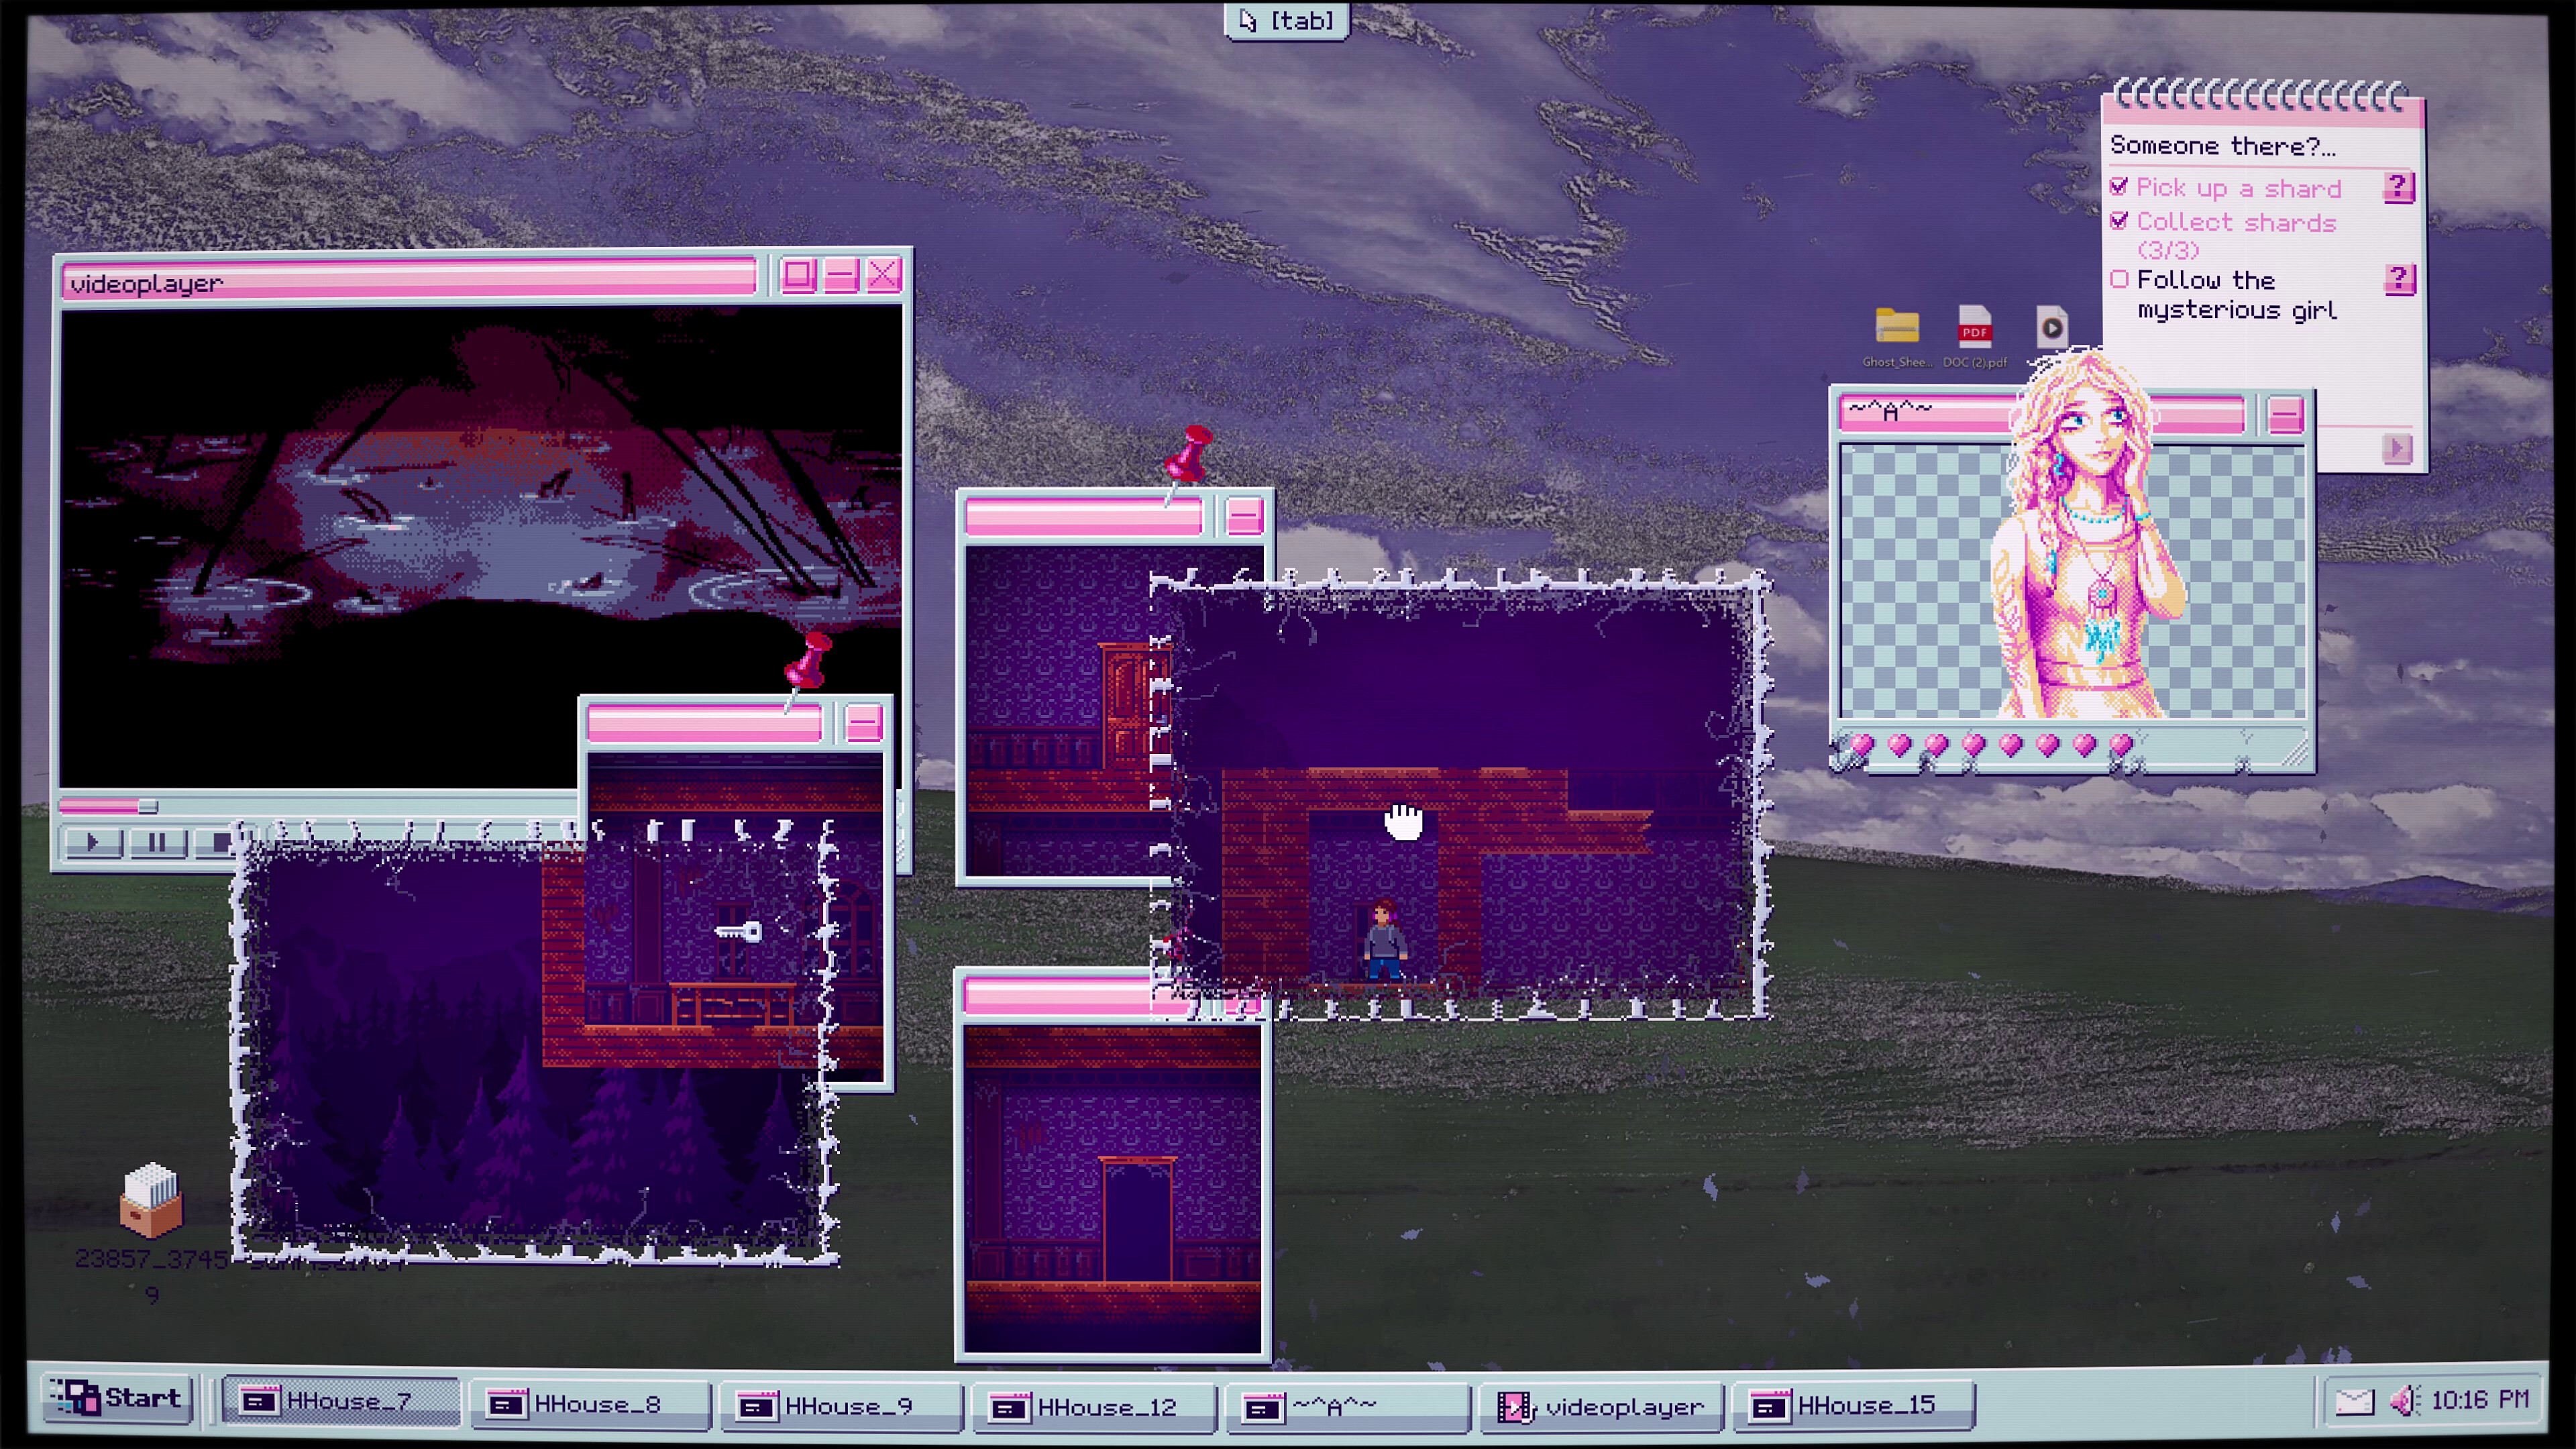
Task: Pause the videoplayer playback
Action: 157,843
